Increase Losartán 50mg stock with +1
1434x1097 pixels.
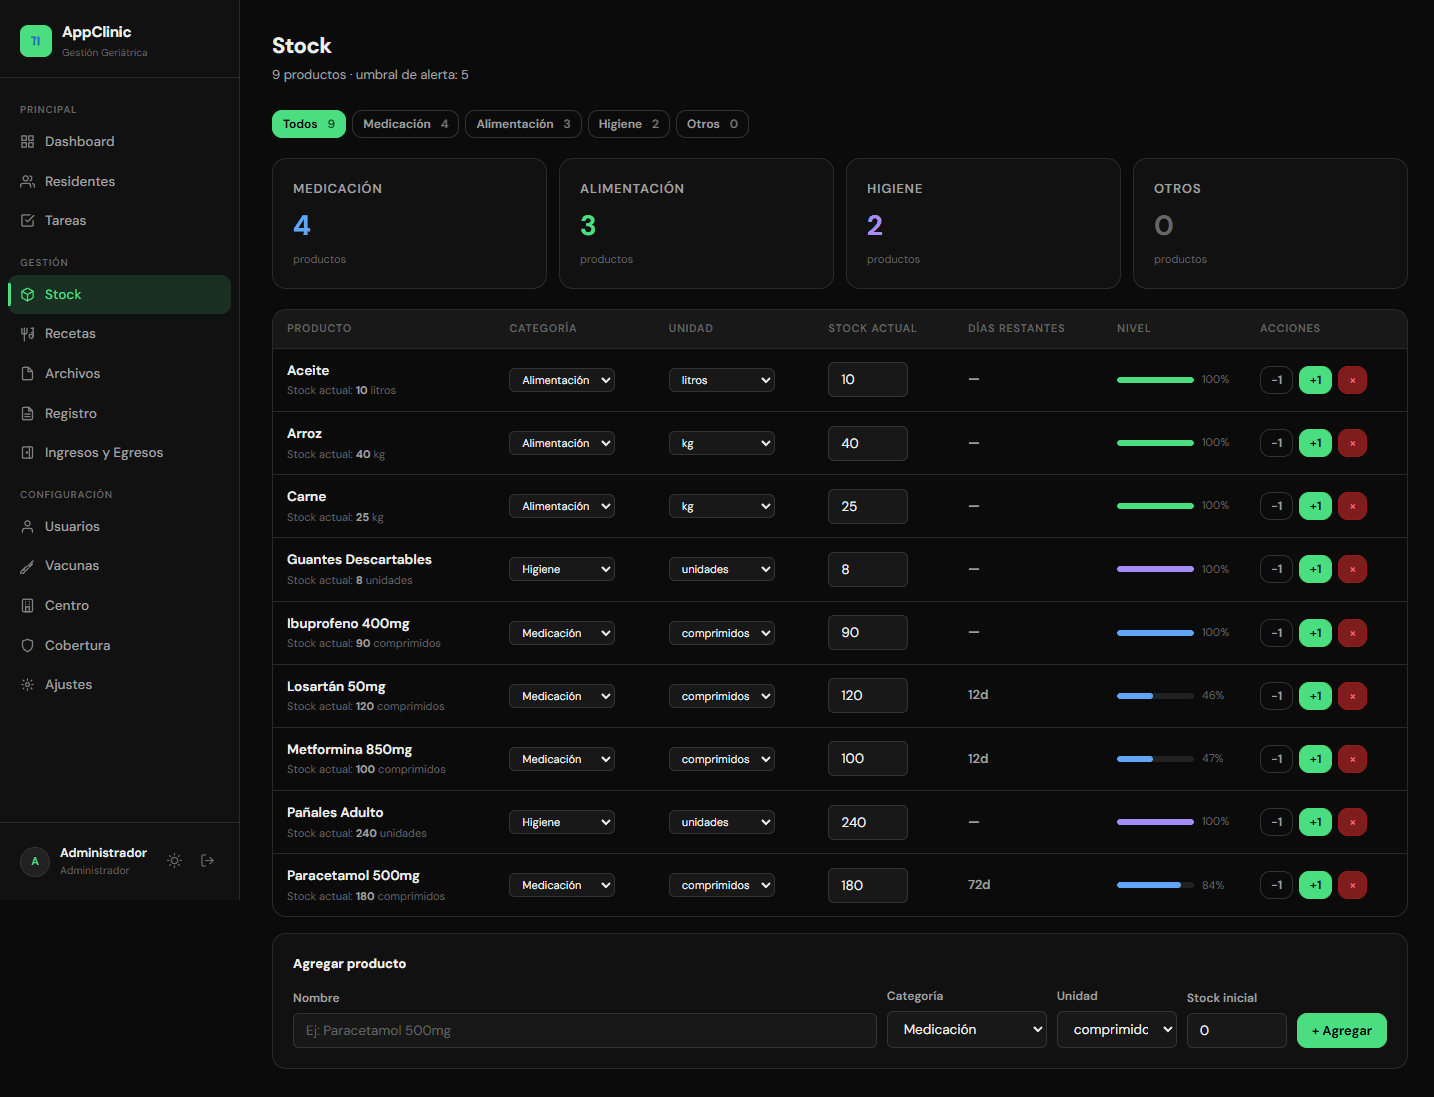point(1316,696)
